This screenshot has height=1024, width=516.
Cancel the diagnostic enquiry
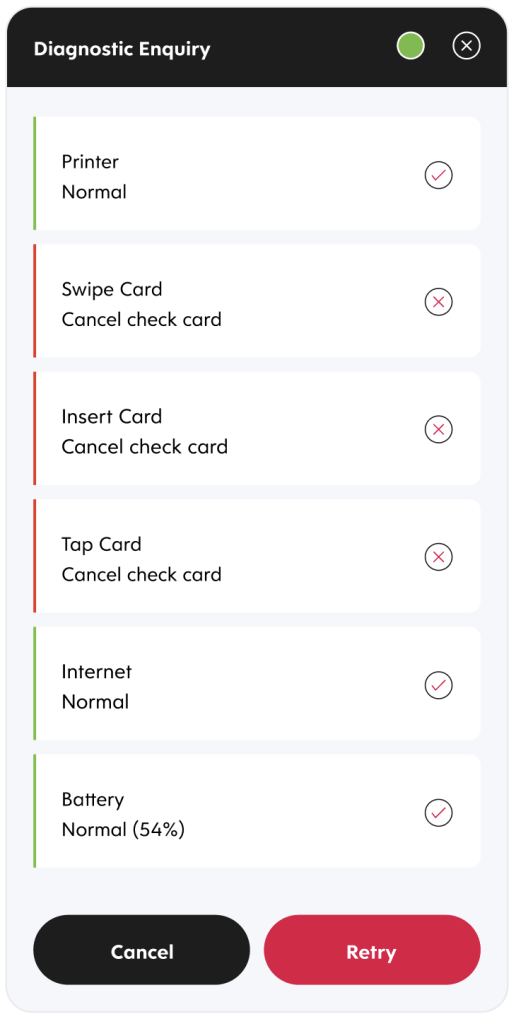pos(142,950)
